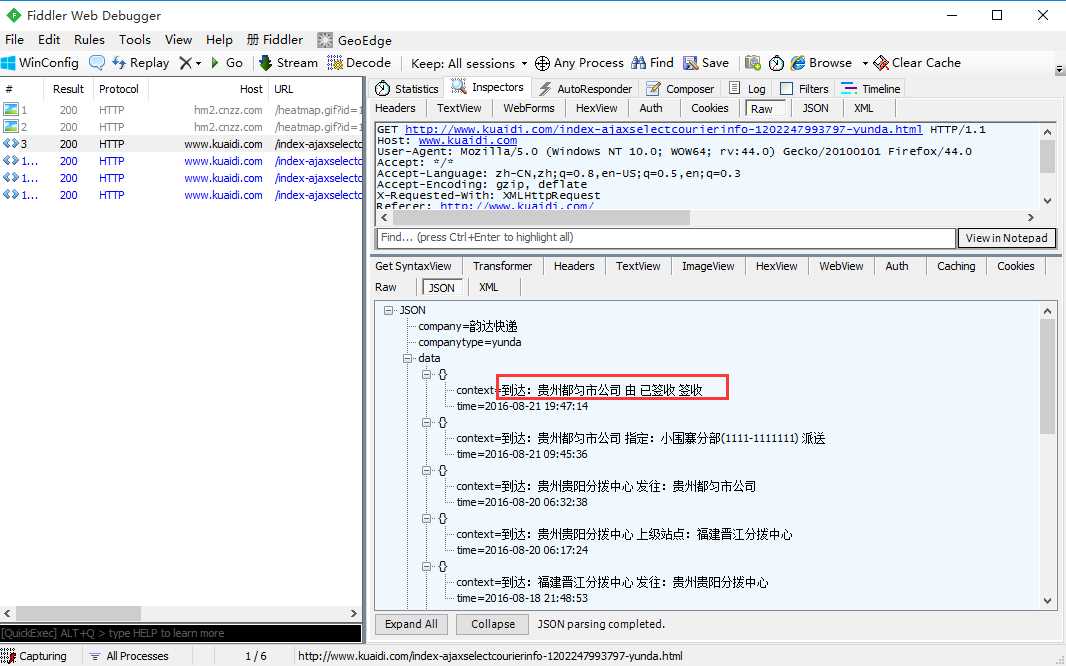Viewport: 1066px width, 666px height.
Task: Open the Timeline tab
Action: pyautogui.click(x=871, y=88)
